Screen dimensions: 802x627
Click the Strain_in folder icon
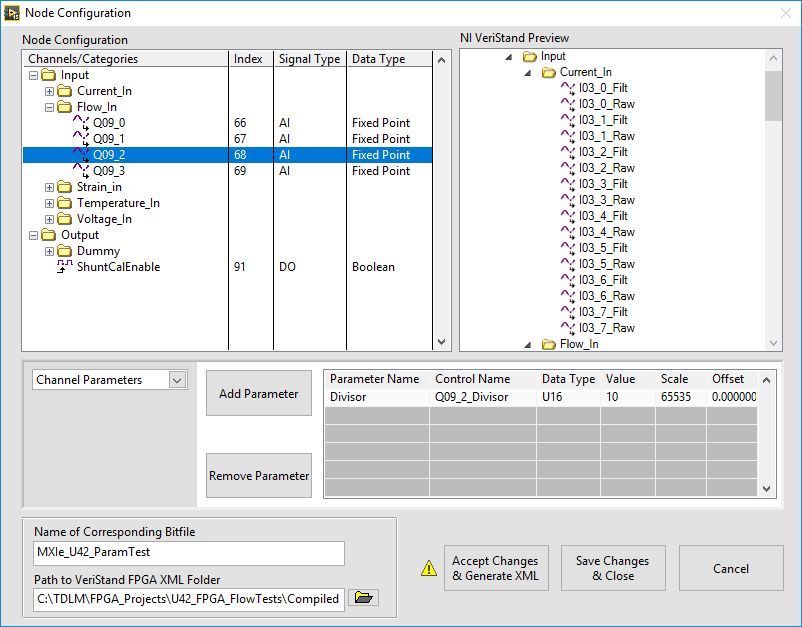point(64,187)
